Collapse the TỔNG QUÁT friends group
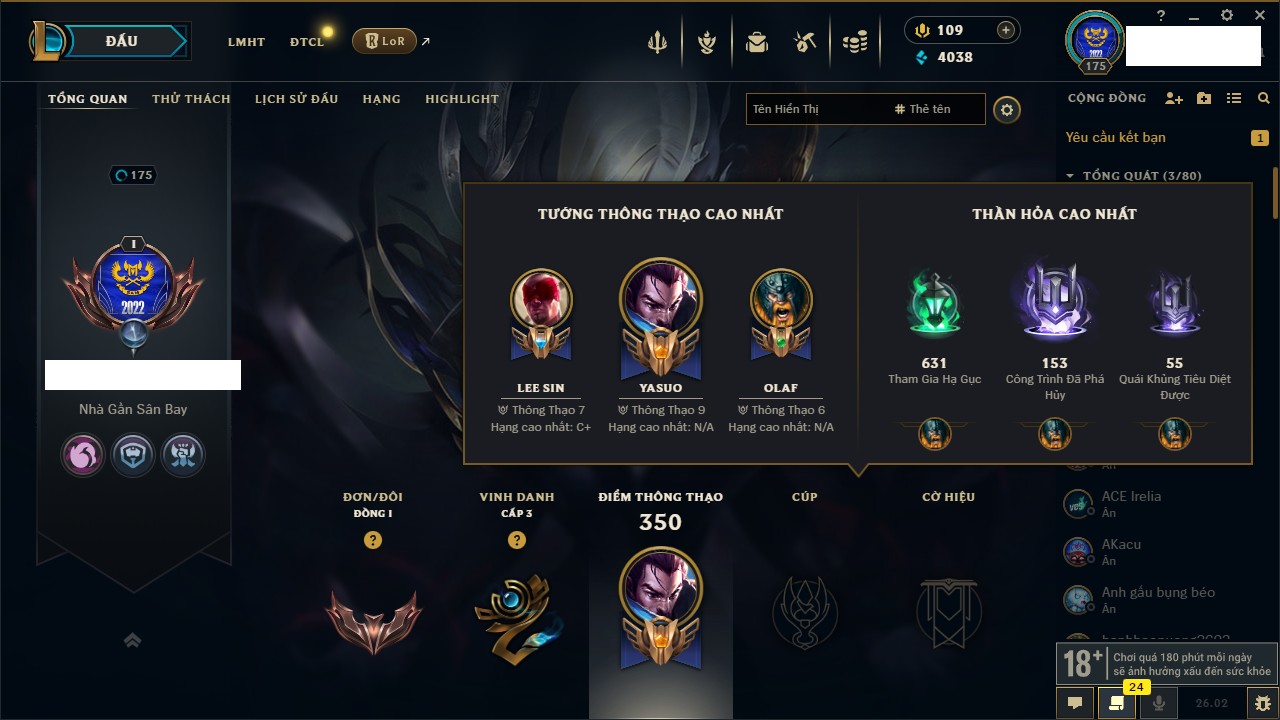This screenshot has width=1280, height=720. point(1070,176)
